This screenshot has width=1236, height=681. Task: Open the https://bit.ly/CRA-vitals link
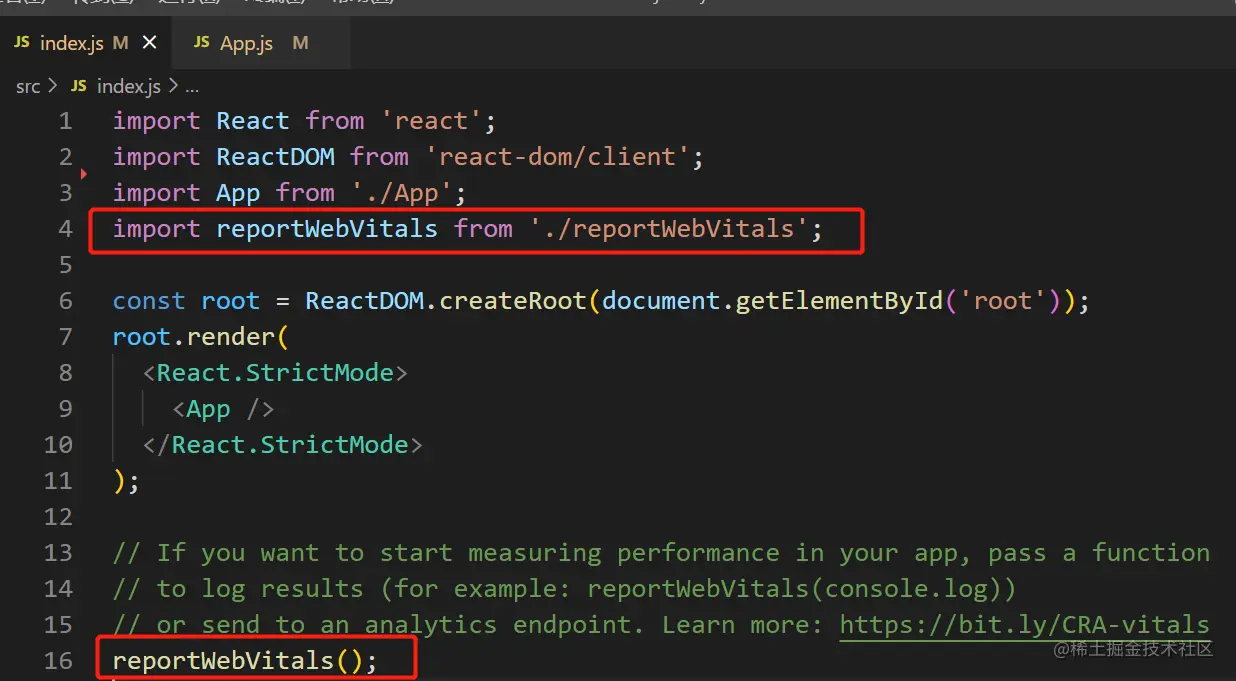click(x=1025, y=625)
